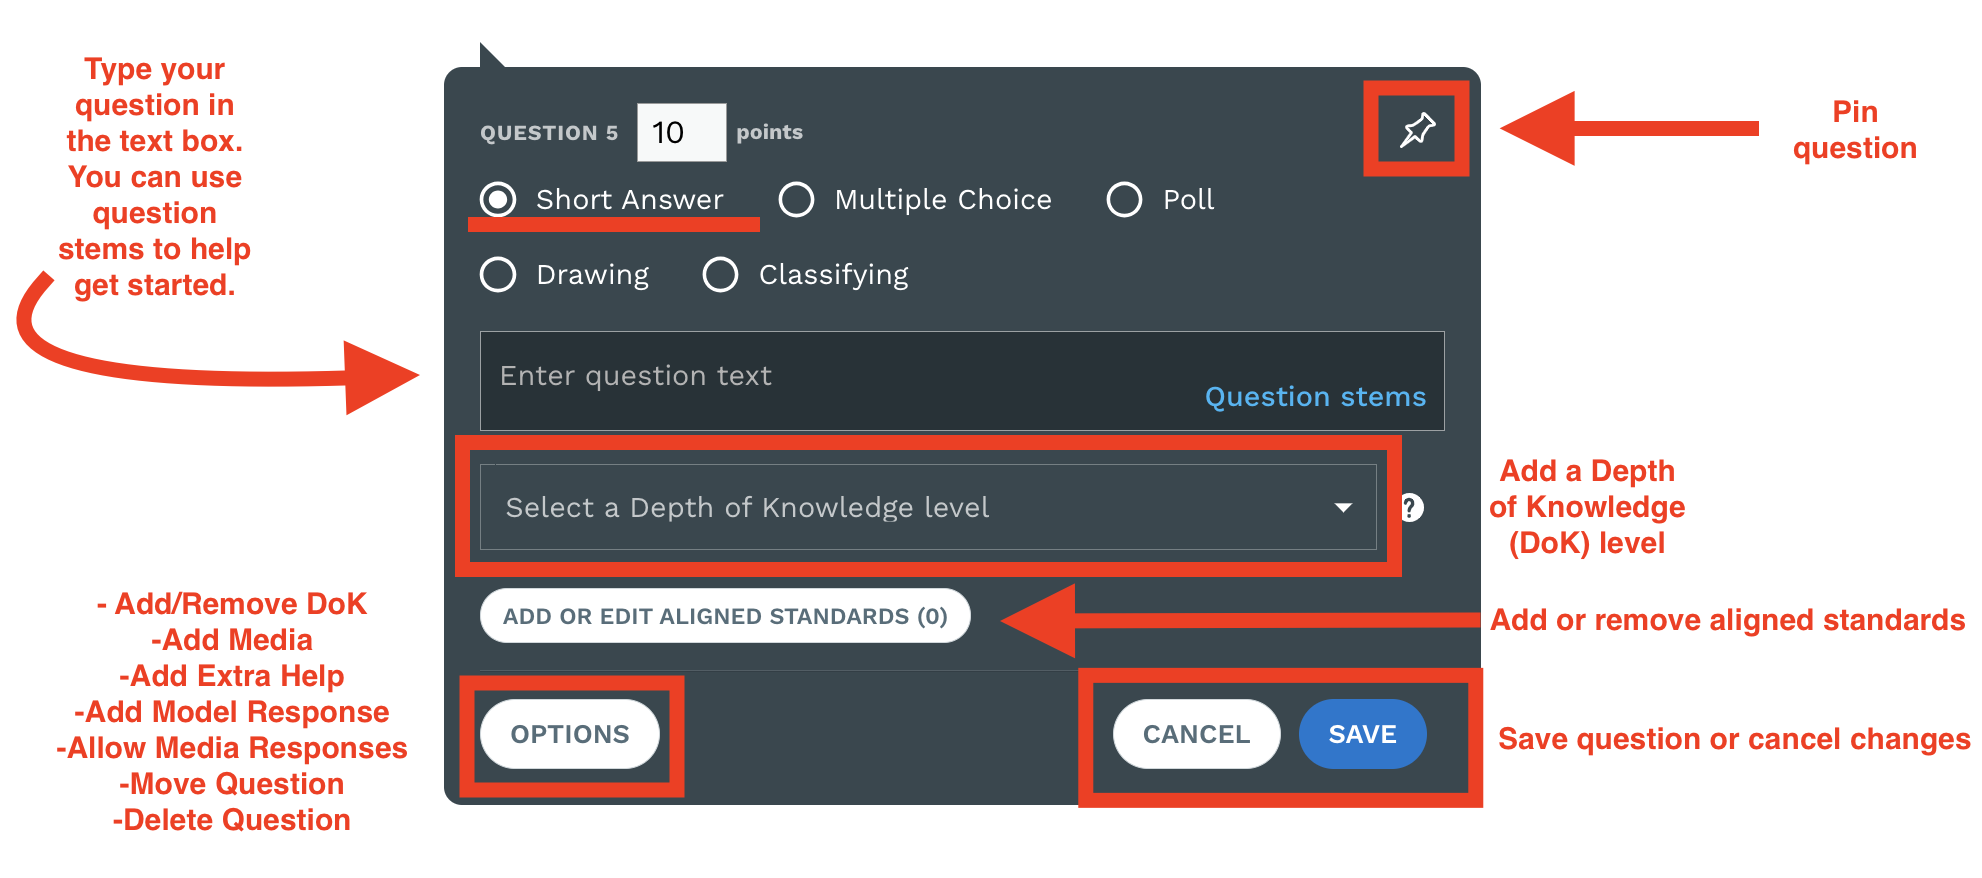Click the Question 5 heading label

549,133
